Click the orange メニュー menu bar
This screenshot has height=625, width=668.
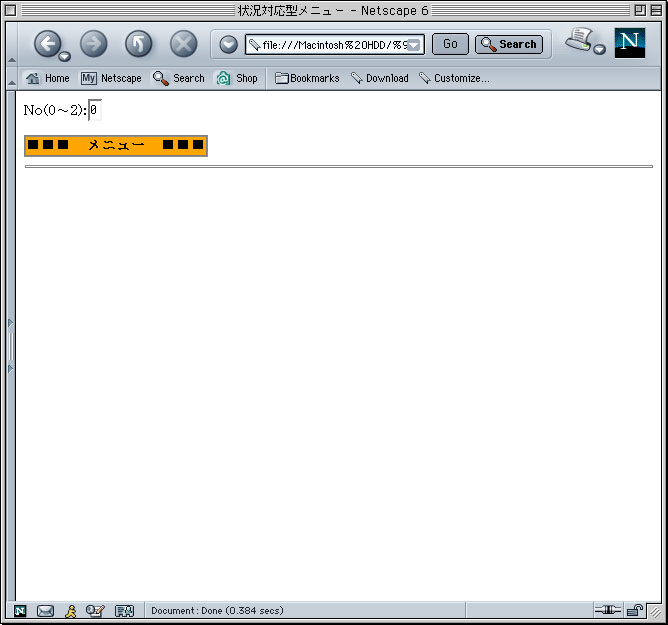(x=116, y=146)
